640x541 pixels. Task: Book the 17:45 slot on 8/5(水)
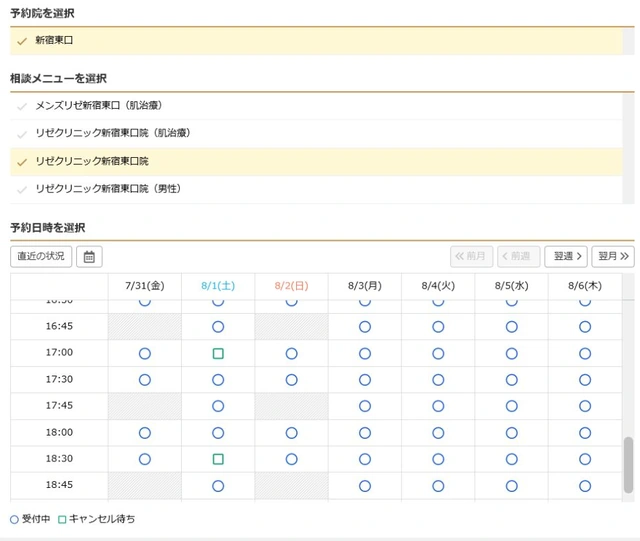click(511, 406)
